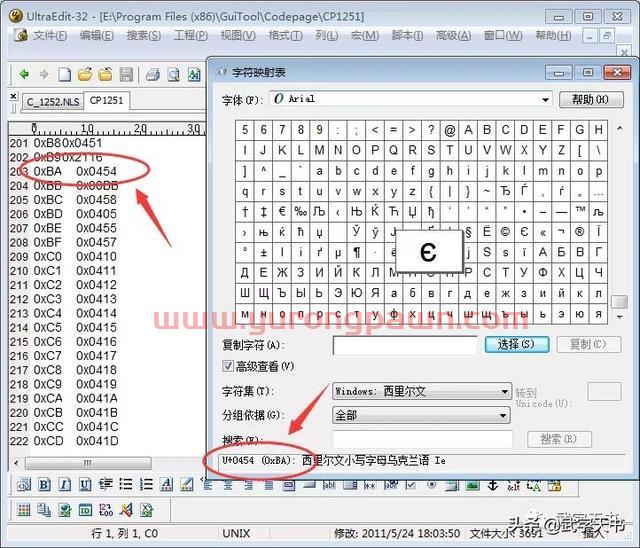Create a new file via blank page icon
Screen dimensions: 640x548
(64, 75)
